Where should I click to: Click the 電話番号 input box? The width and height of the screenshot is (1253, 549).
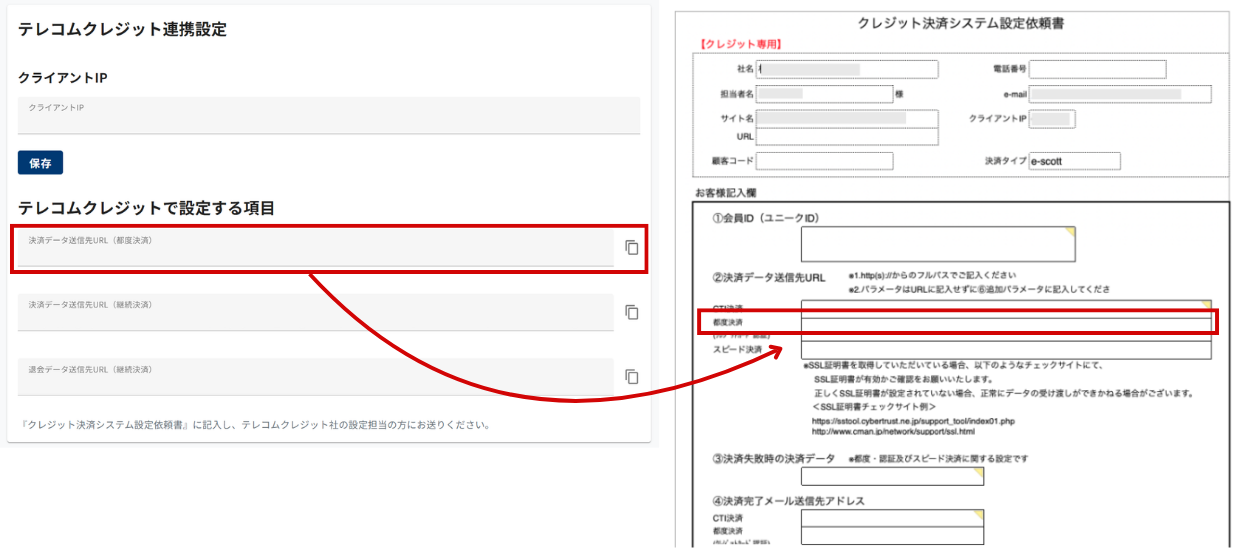pos(1097,69)
